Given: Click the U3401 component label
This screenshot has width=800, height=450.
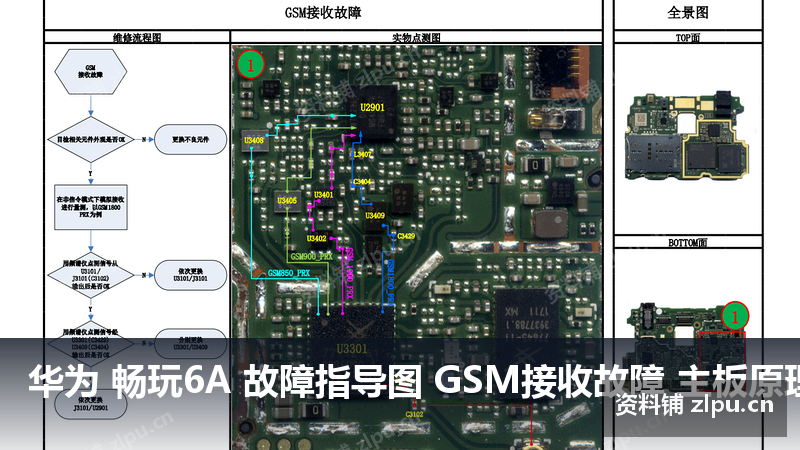Looking at the screenshot, I should (323, 195).
